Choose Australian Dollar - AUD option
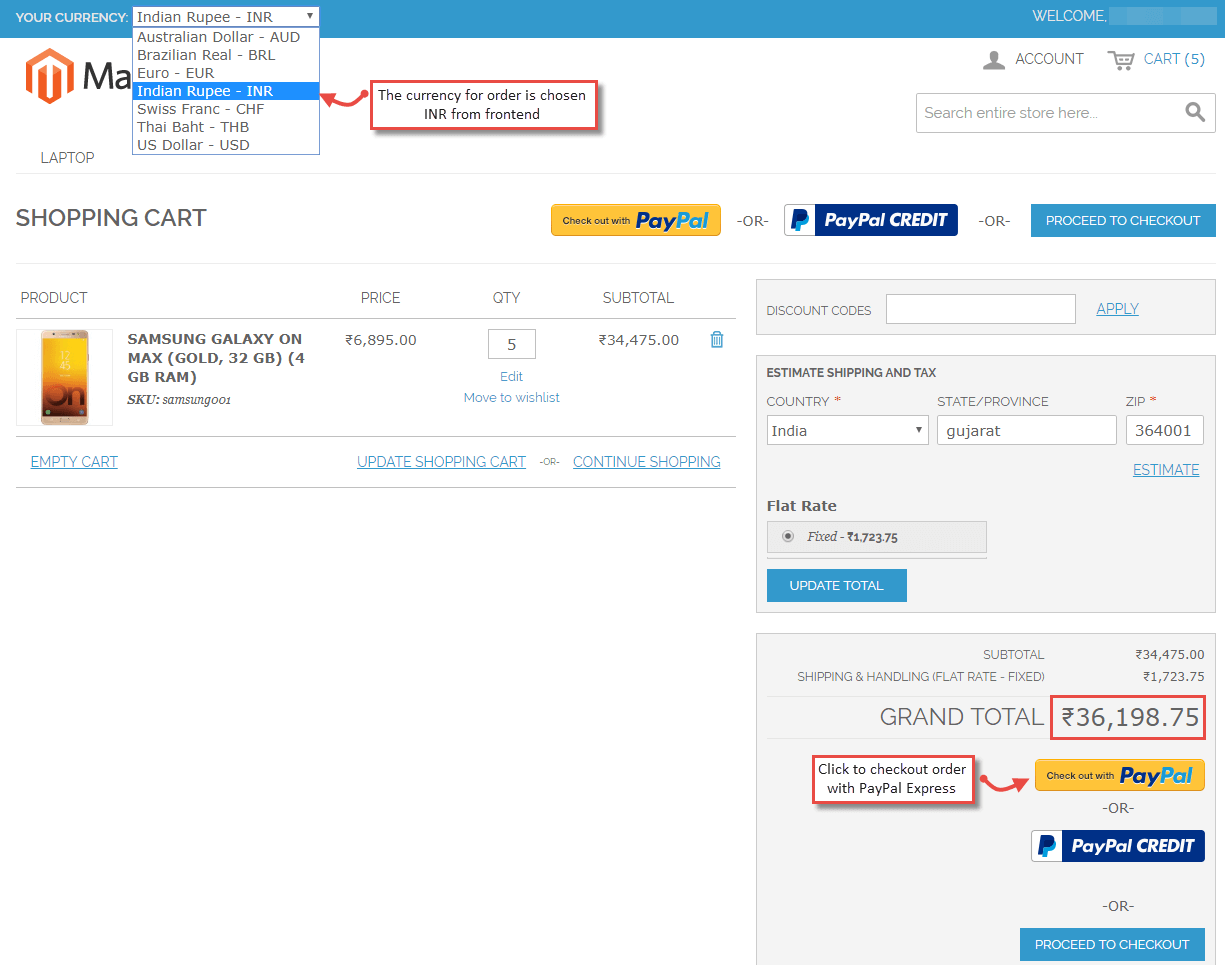Image resolution: width=1225 pixels, height=965 pixels. (x=226, y=37)
